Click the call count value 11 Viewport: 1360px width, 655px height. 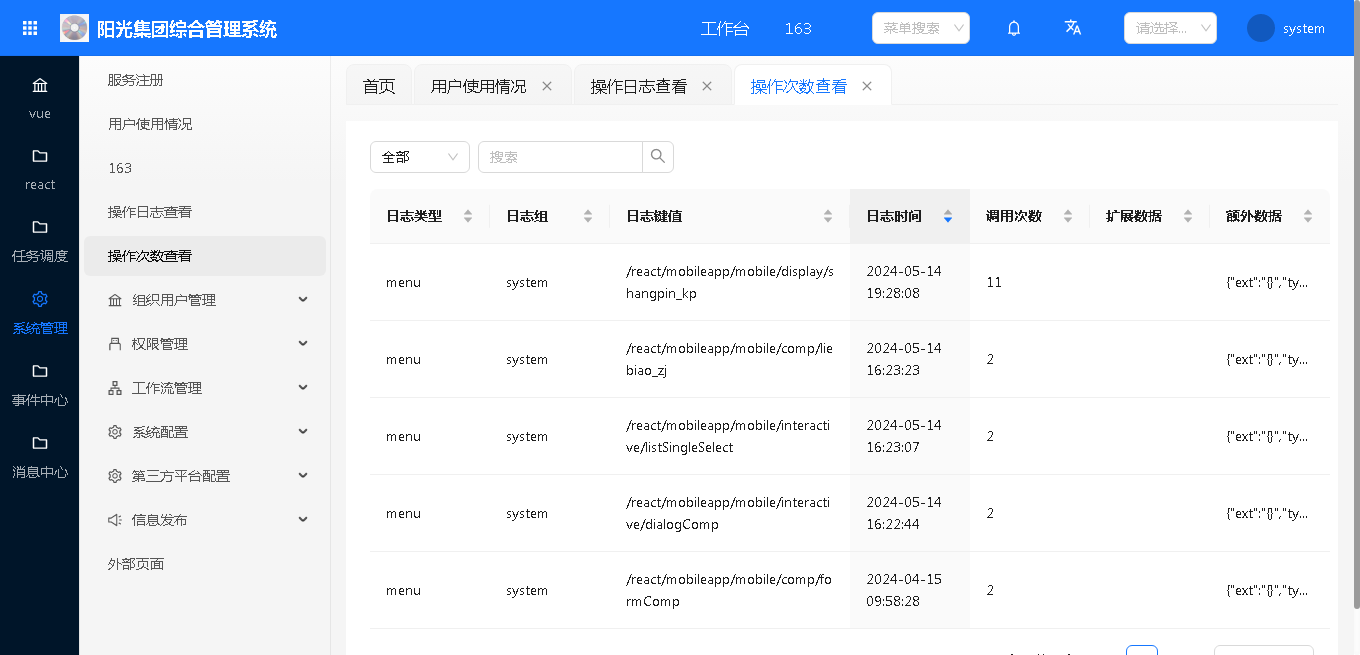click(x=994, y=282)
